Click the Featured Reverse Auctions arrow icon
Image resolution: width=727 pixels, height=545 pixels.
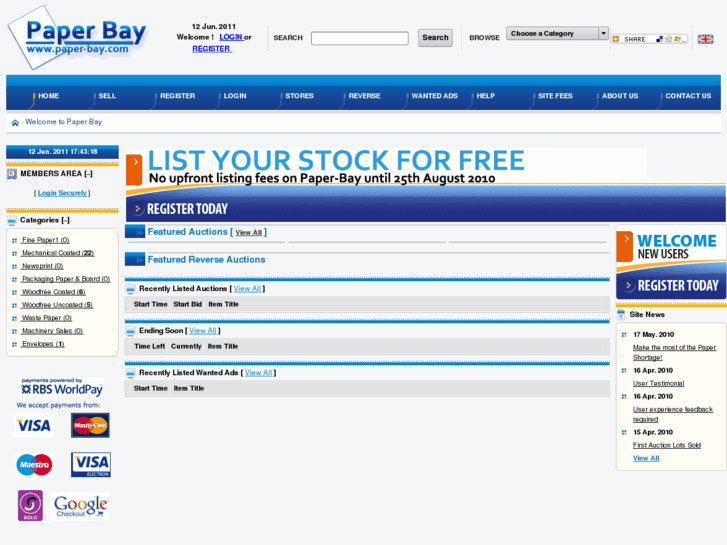[135, 259]
